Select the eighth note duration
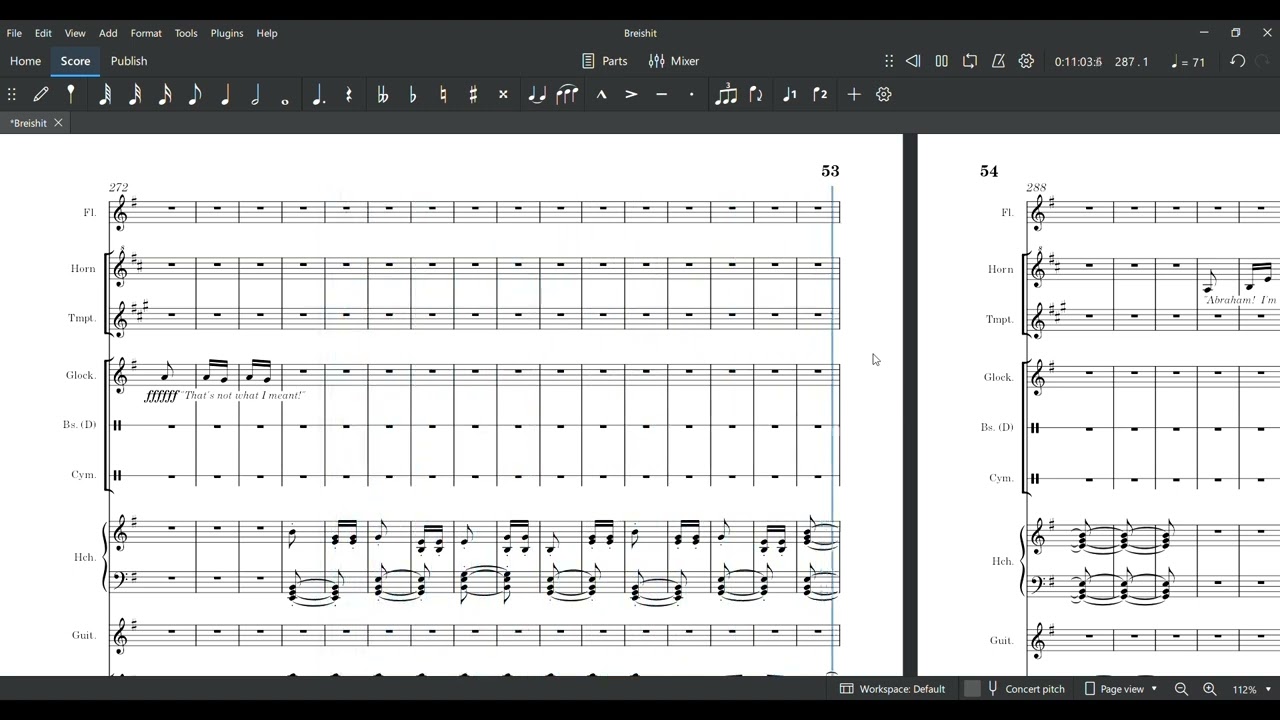 point(195,94)
